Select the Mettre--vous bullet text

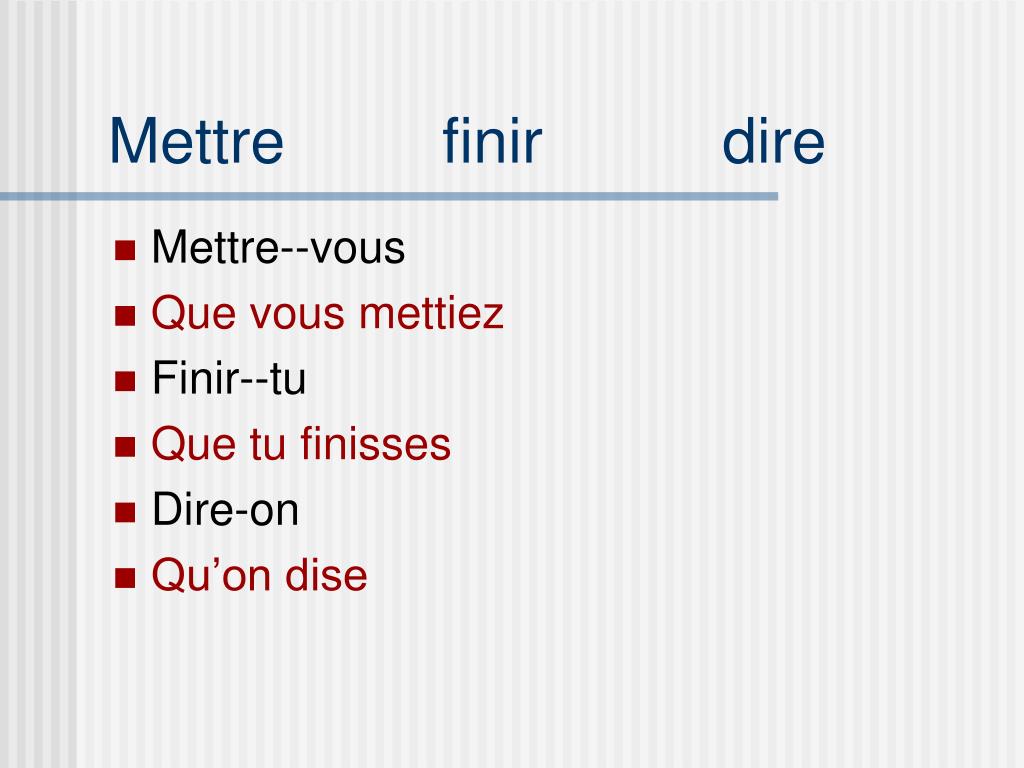pyautogui.click(x=278, y=248)
